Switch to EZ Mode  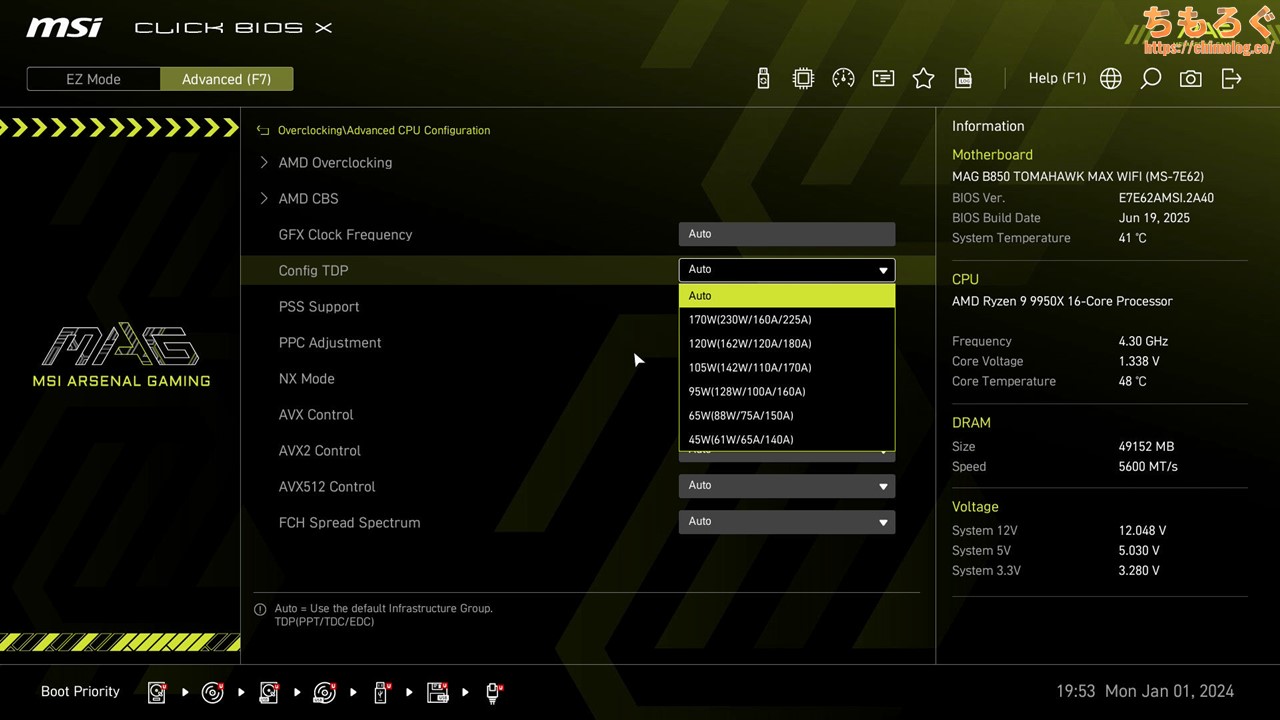(93, 79)
